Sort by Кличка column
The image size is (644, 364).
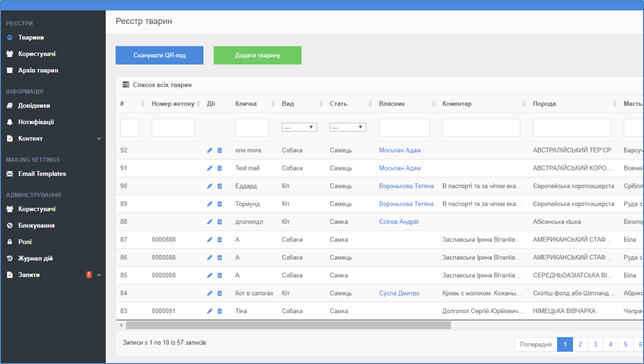[273, 104]
